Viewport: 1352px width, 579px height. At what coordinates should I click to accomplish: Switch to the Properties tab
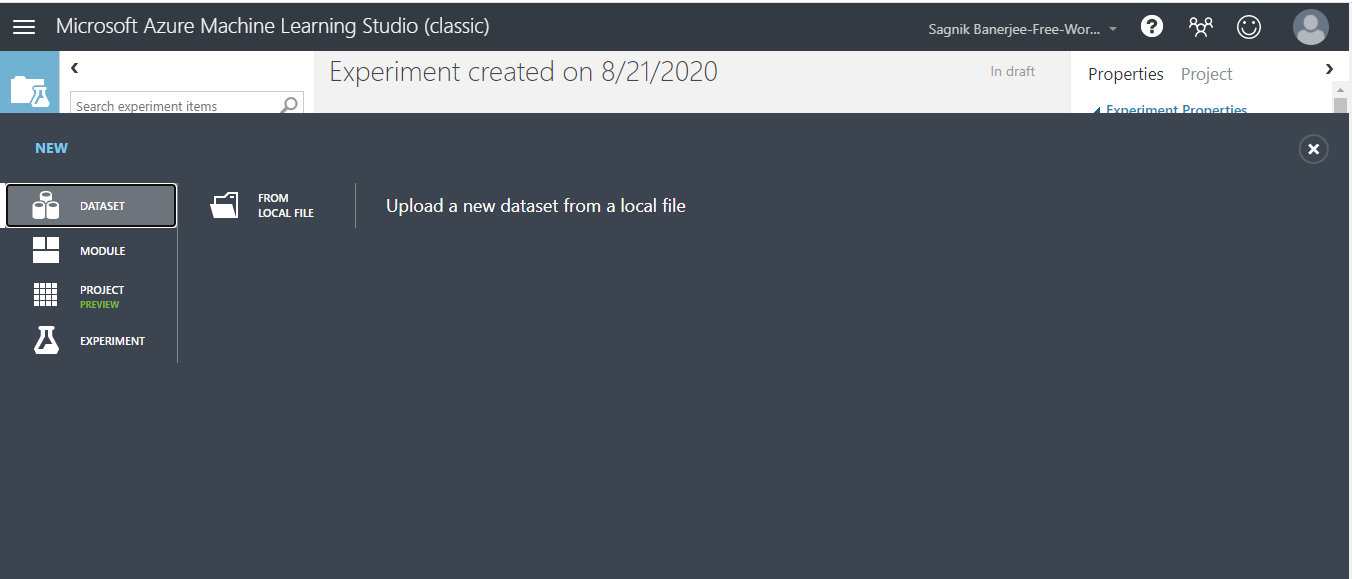pos(1126,74)
